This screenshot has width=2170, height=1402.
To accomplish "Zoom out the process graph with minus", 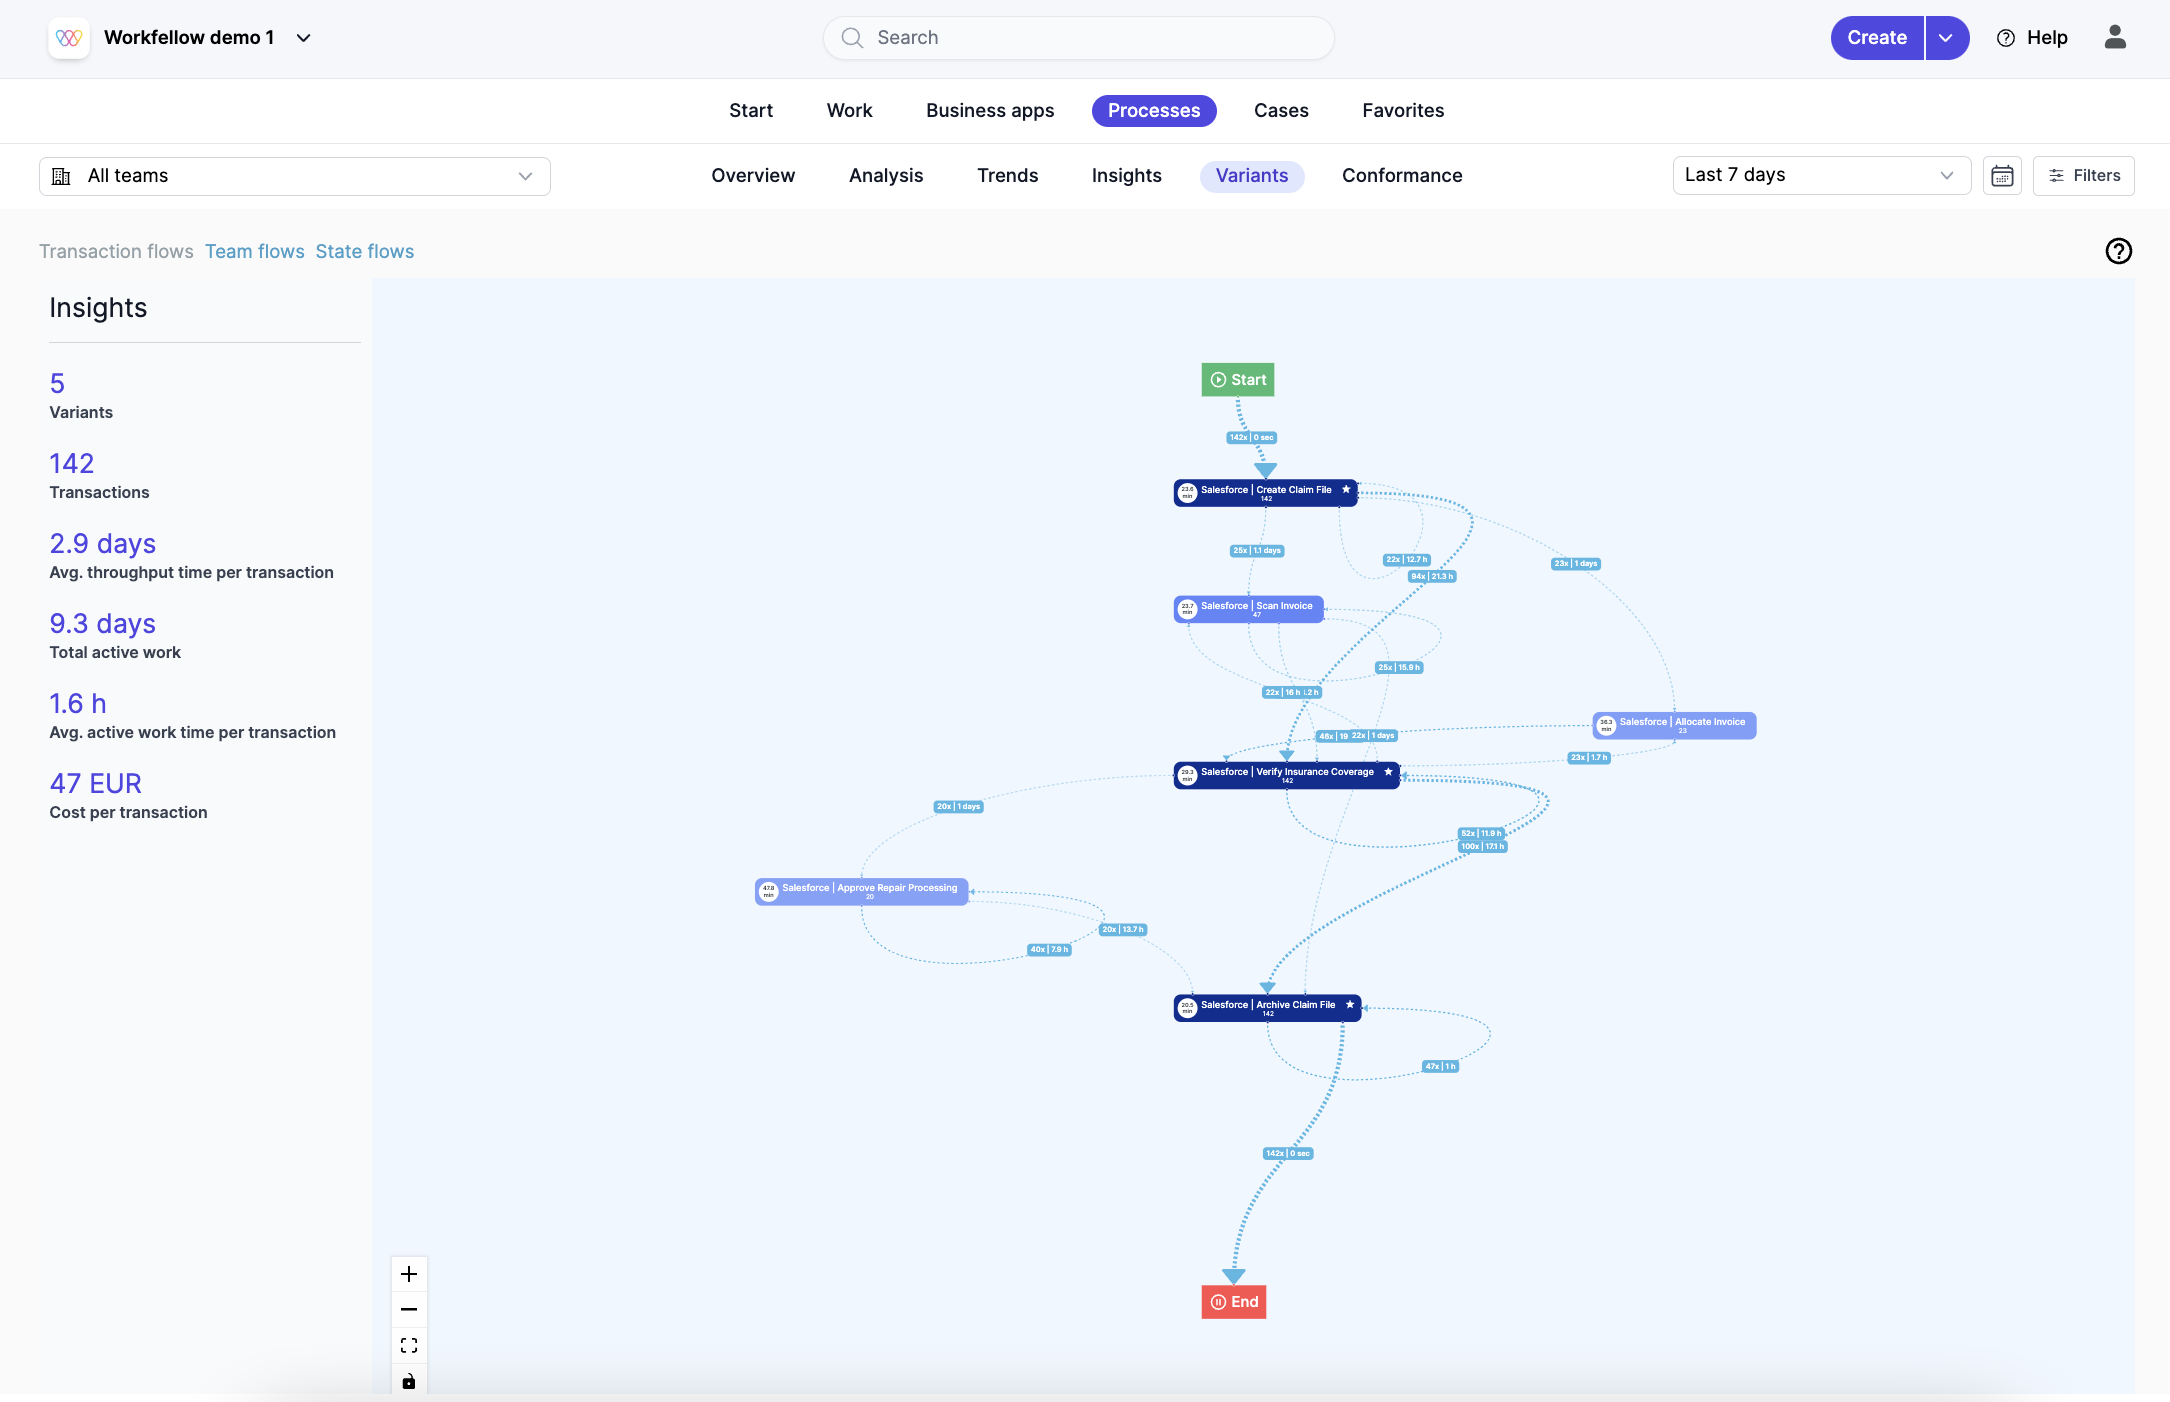I will coord(409,1309).
